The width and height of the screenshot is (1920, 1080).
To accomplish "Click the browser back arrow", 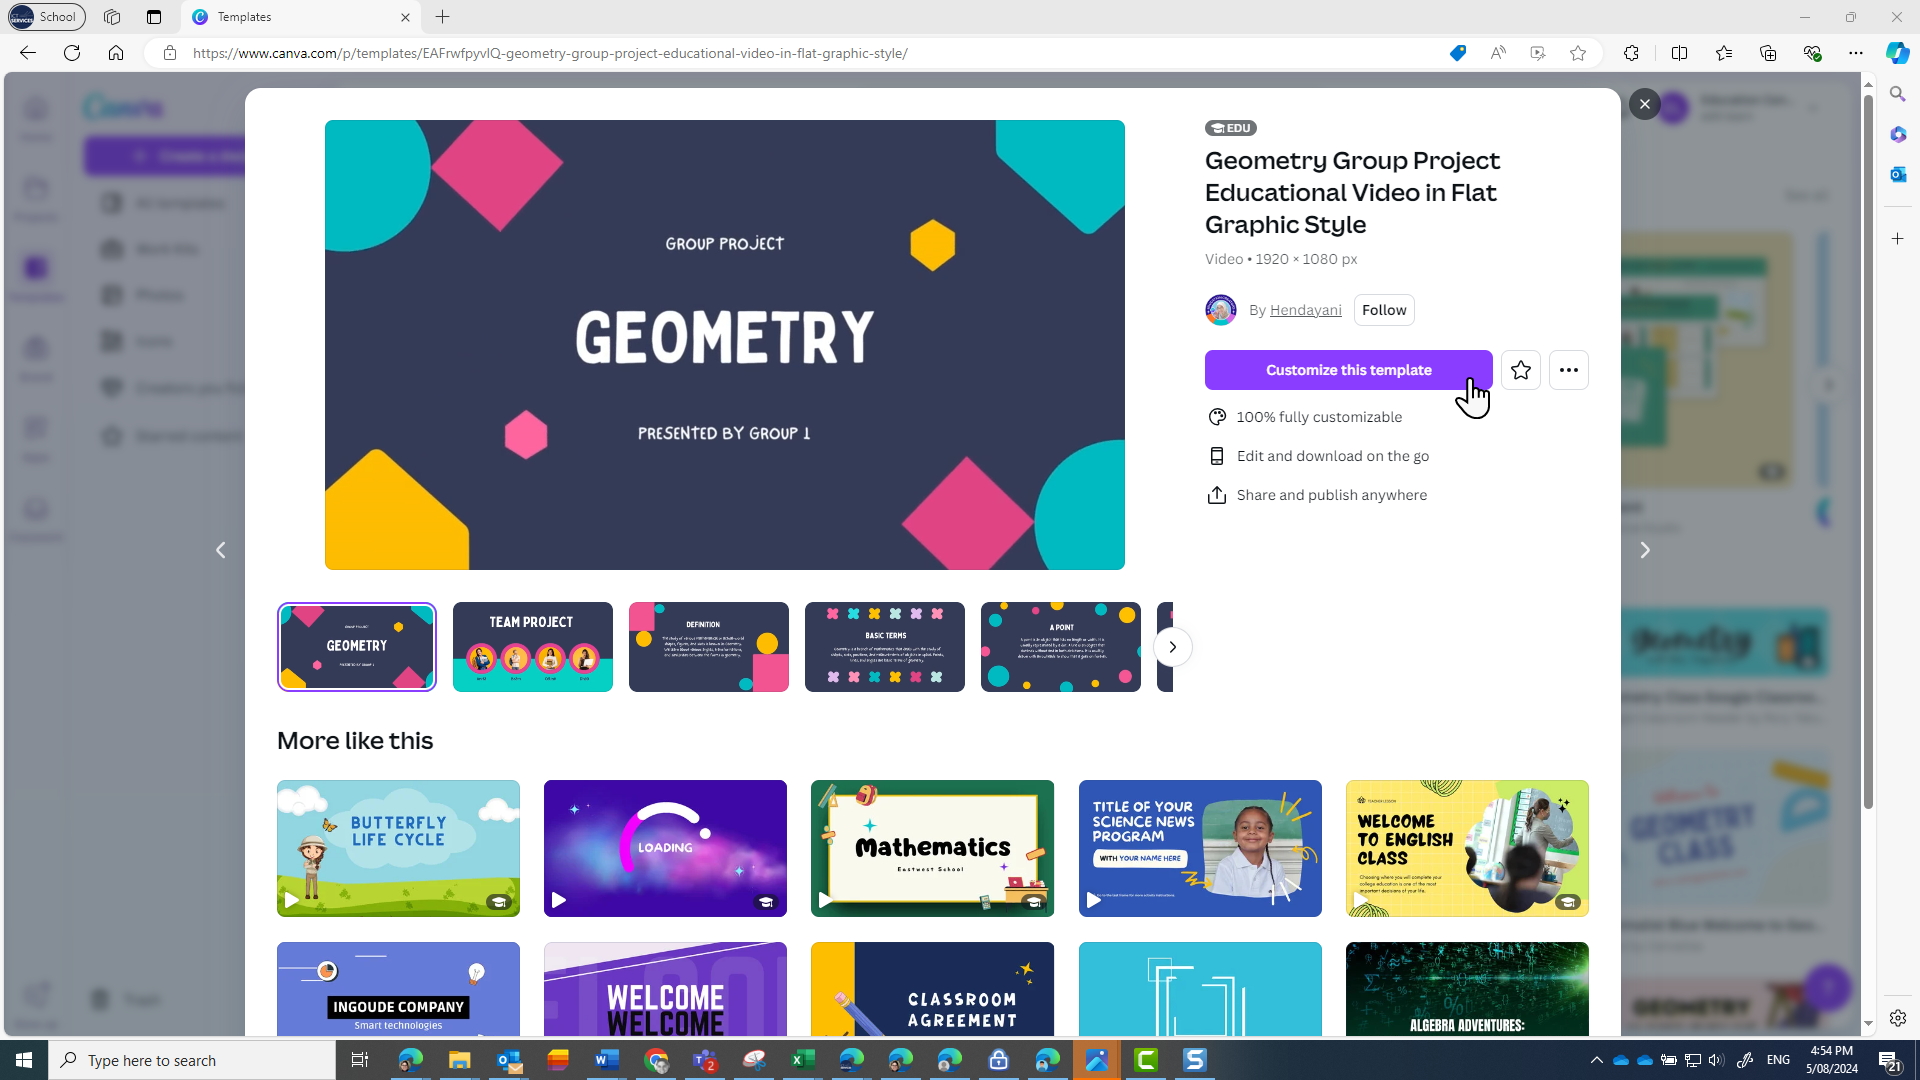I will [28, 53].
